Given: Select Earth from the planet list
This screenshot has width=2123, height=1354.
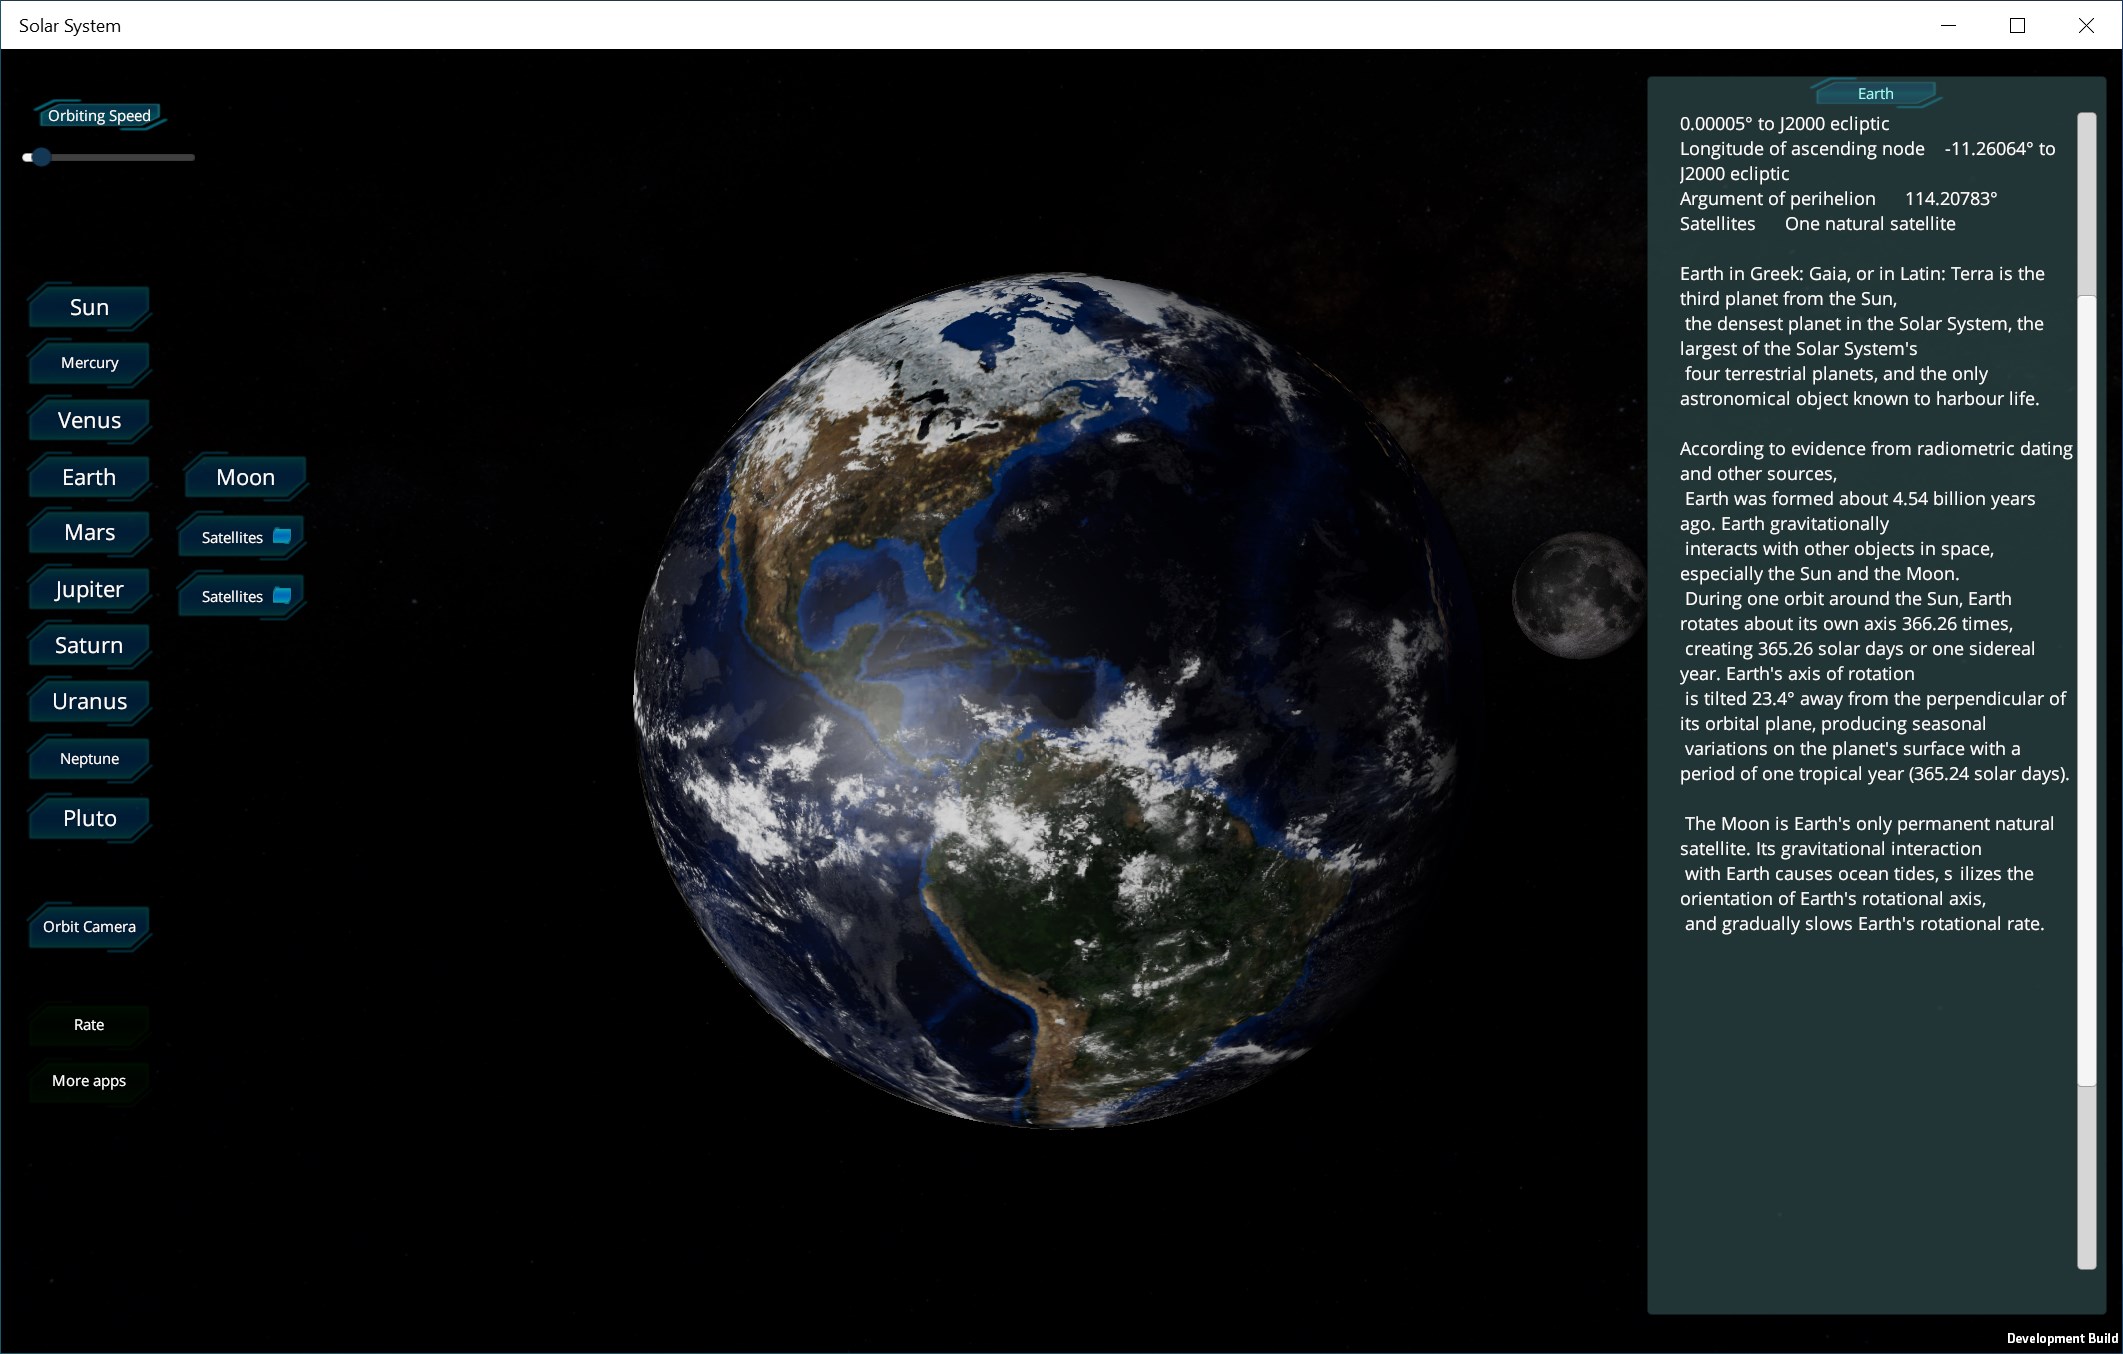Looking at the screenshot, I should pos(89,477).
